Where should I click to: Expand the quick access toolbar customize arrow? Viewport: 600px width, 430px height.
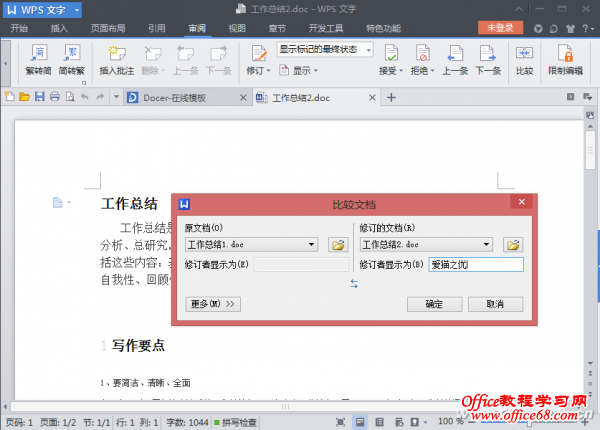[116, 97]
